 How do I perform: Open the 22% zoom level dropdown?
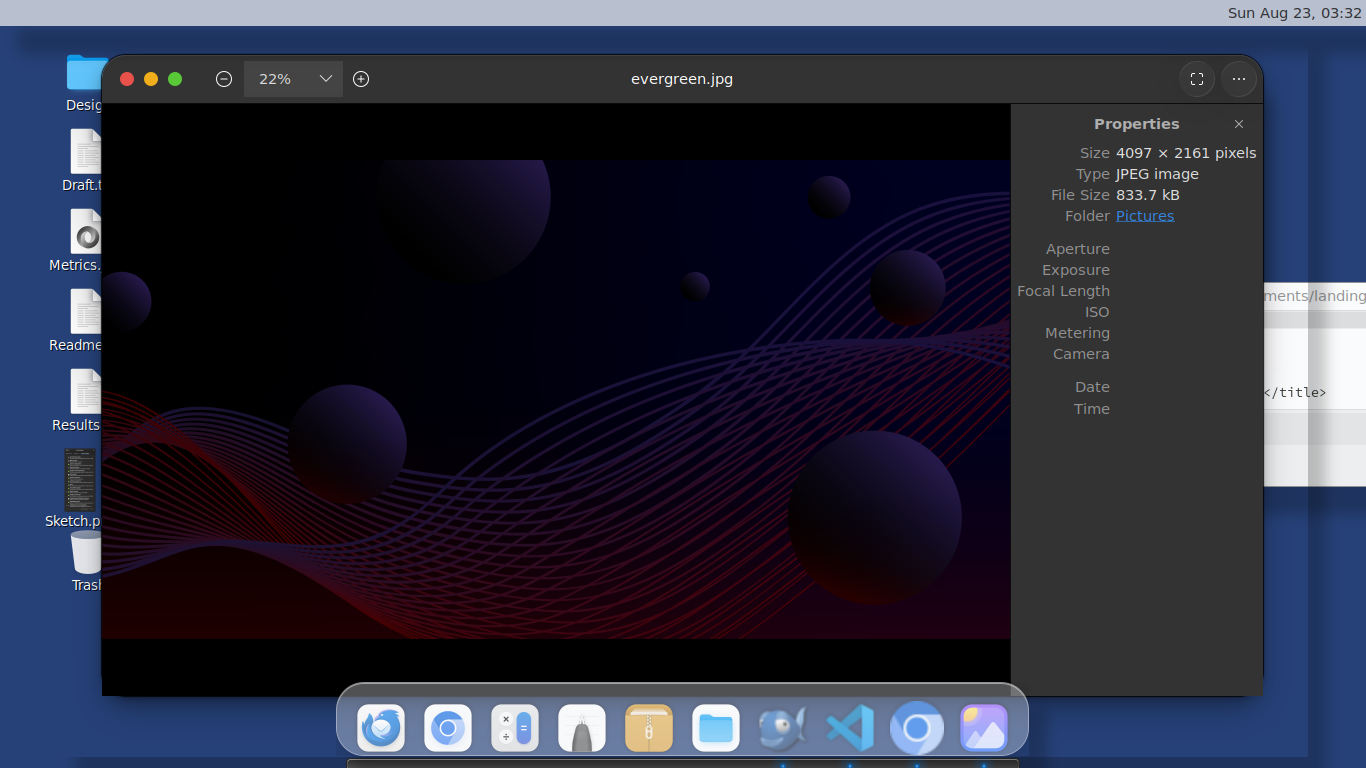[x=293, y=79]
